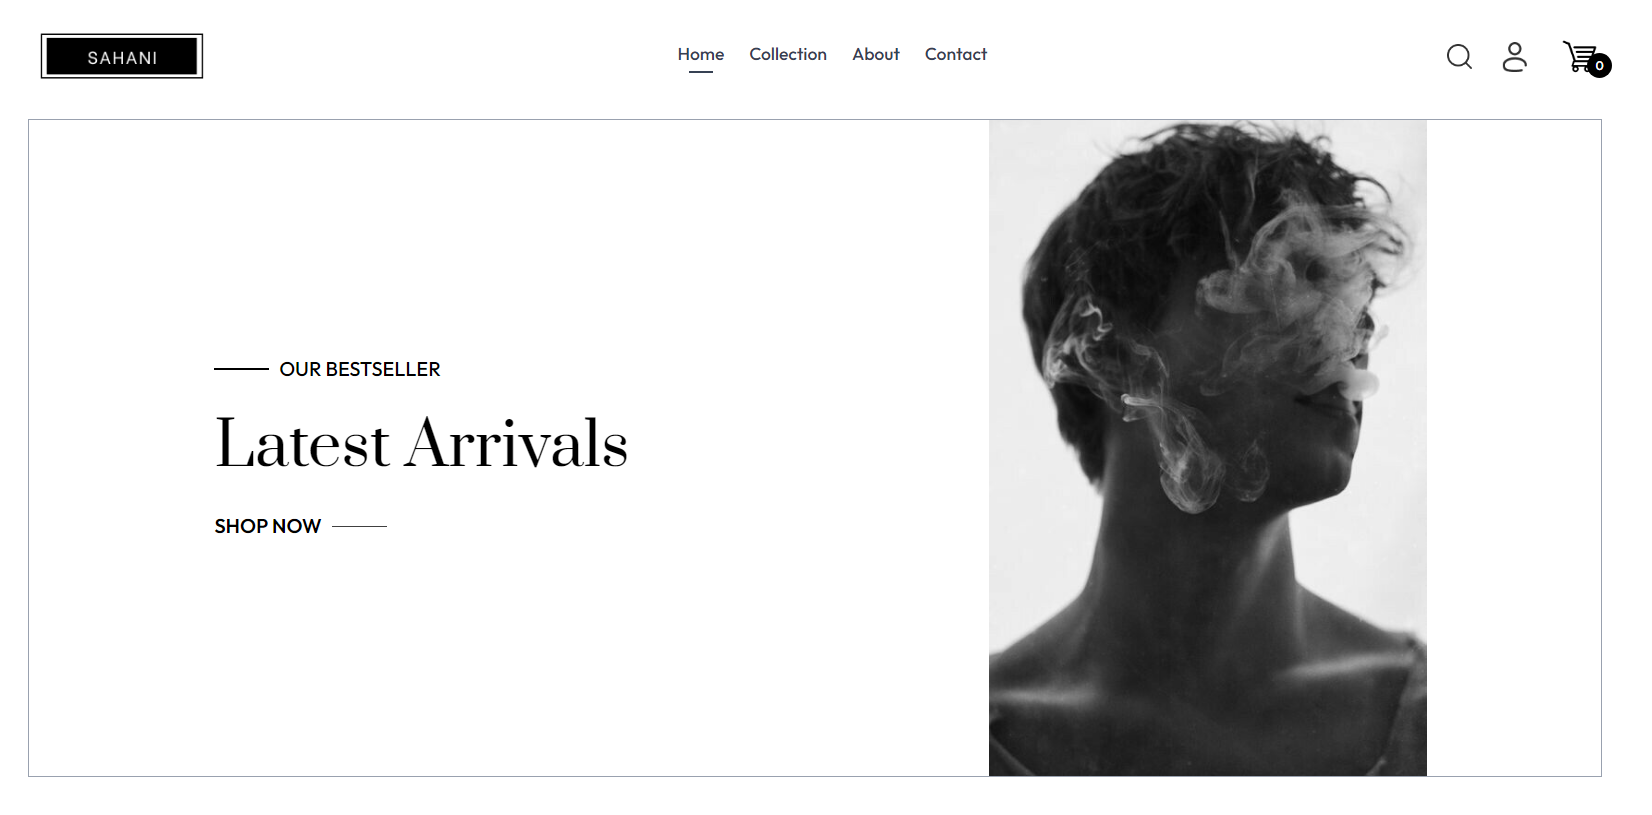Click the Latest Arrivals heading
Image resolution: width=1652 pixels, height=815 pixels.
point(421,443)
